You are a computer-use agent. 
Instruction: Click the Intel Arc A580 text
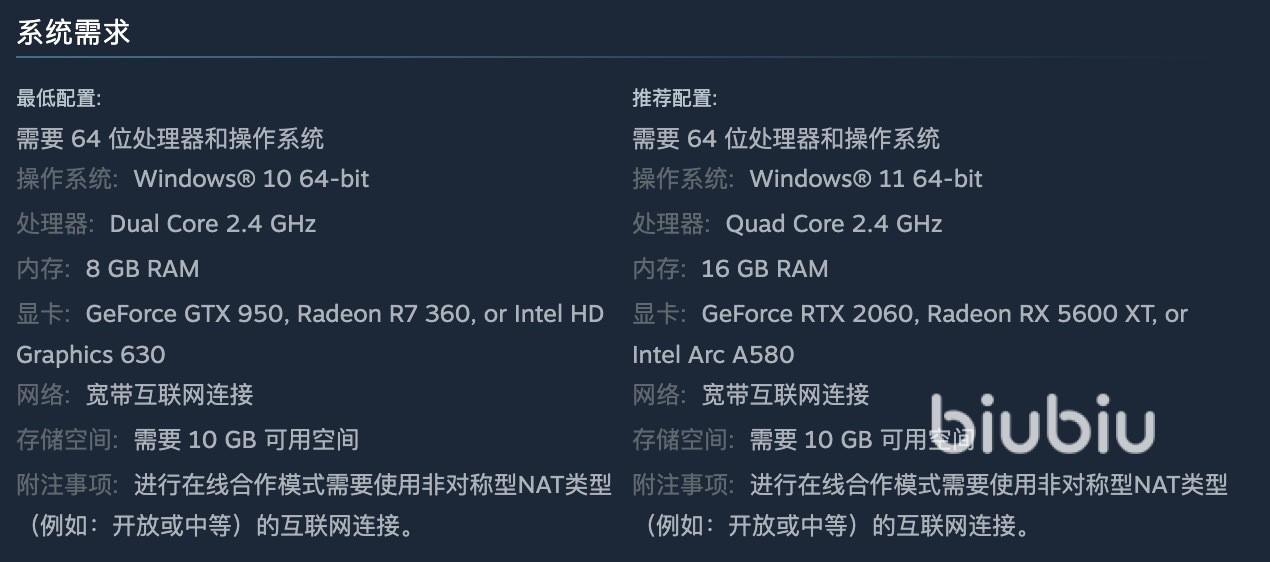713,355
